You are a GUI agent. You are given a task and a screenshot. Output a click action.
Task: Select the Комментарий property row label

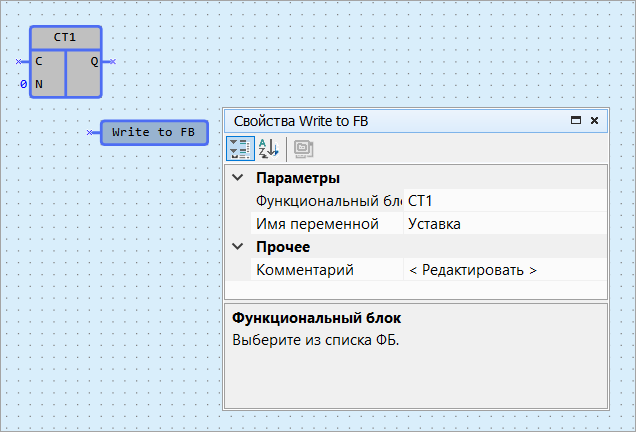click(x=305, y=270)
